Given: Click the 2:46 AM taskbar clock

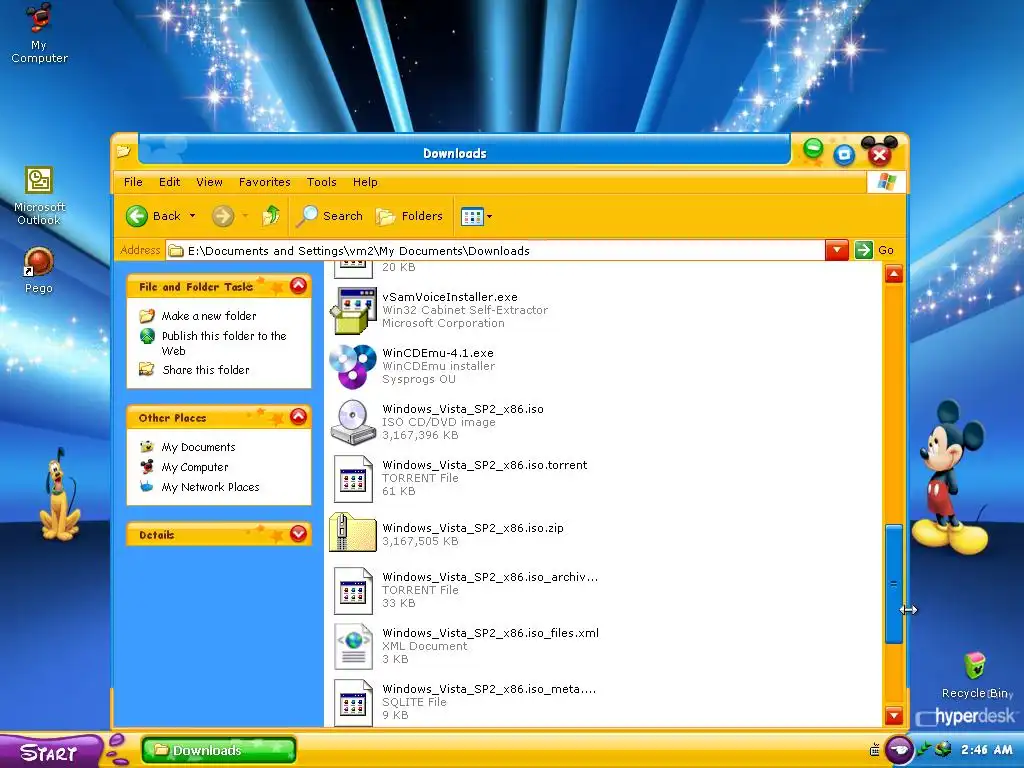Looking at the screenshot, I should click(986, 750).
